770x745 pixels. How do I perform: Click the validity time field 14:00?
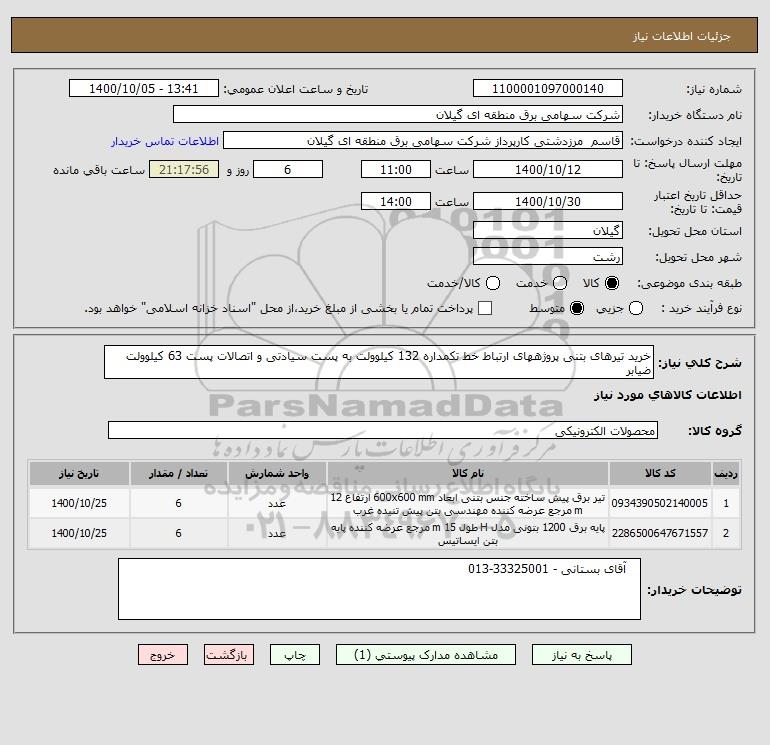click(396, 201)
